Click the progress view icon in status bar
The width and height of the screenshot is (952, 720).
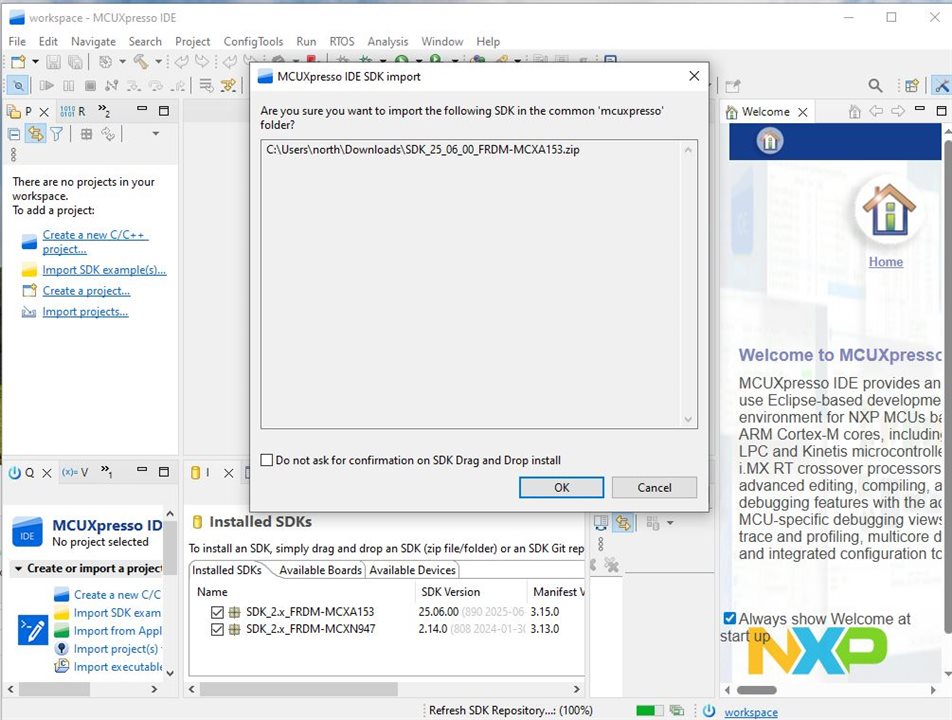coord(676,710)
